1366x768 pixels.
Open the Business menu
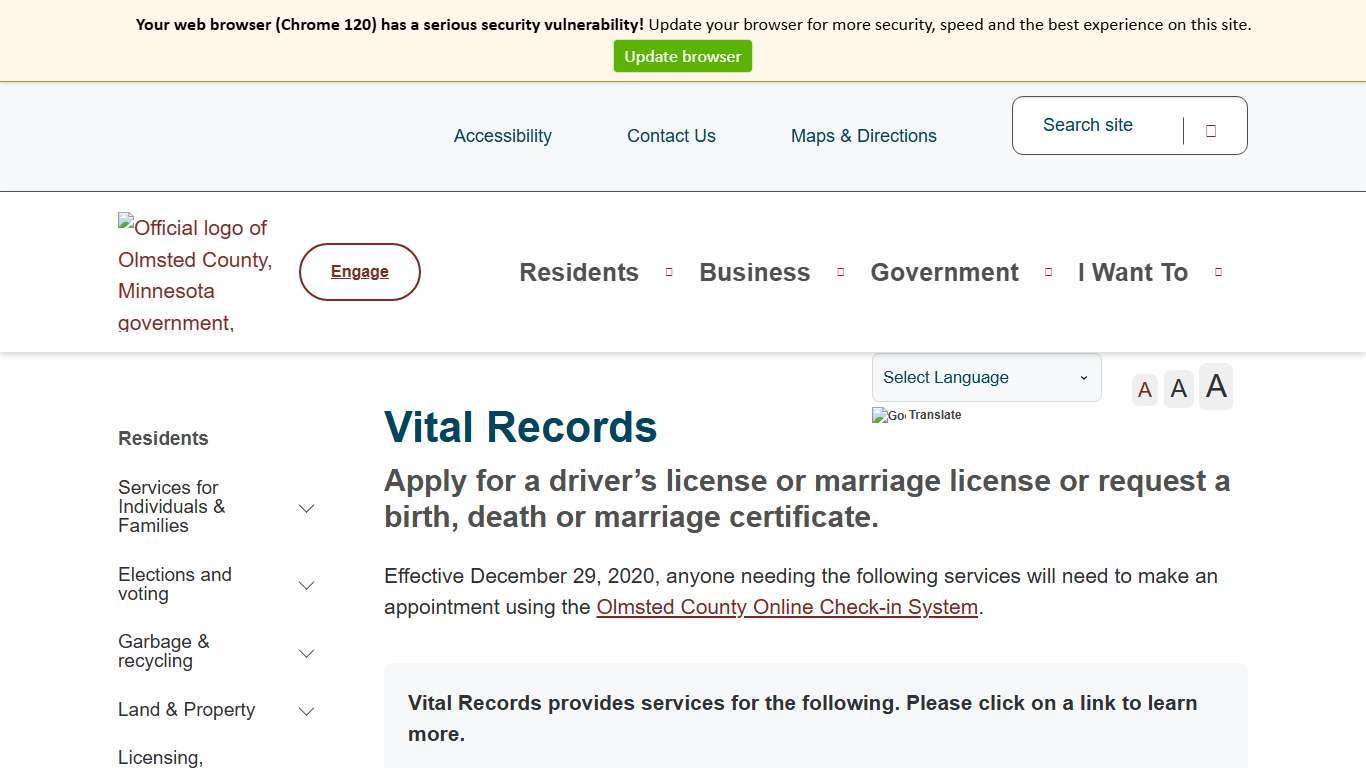pos(754,271)
